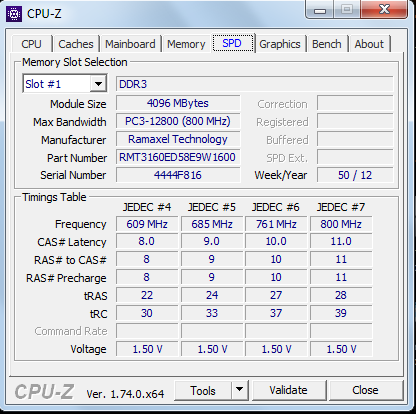Screen dimensions: 416x414
Task: Expand the Slot #1 memory slot dropdown
Action: (x=98, y=84)
